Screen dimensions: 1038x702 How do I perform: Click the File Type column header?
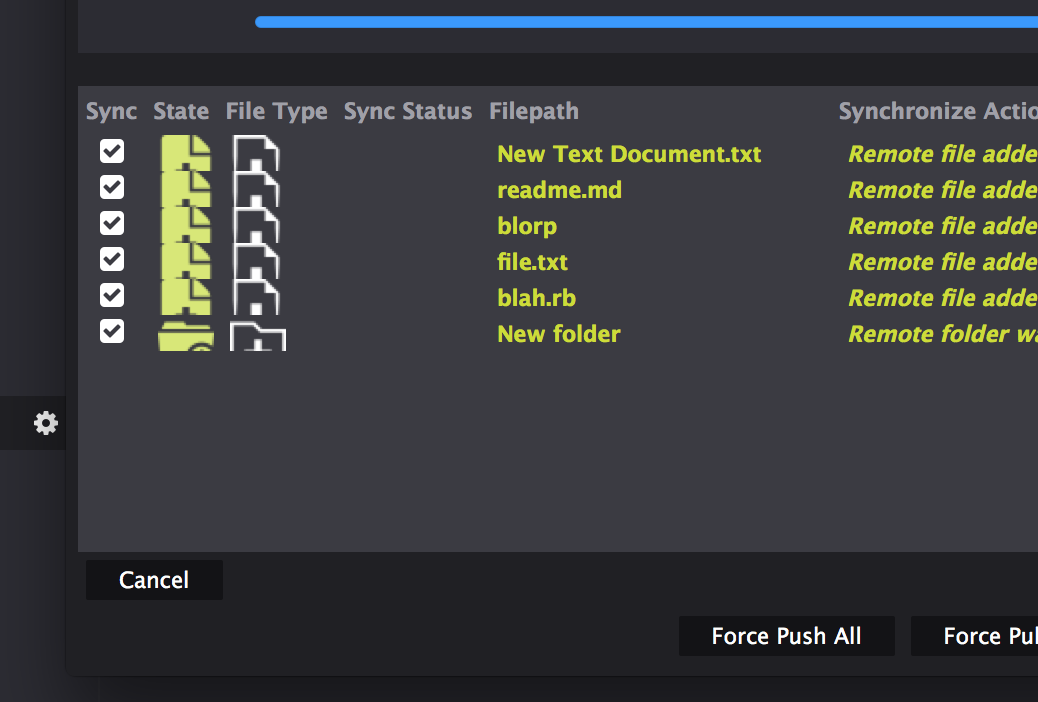pos(277,111)
